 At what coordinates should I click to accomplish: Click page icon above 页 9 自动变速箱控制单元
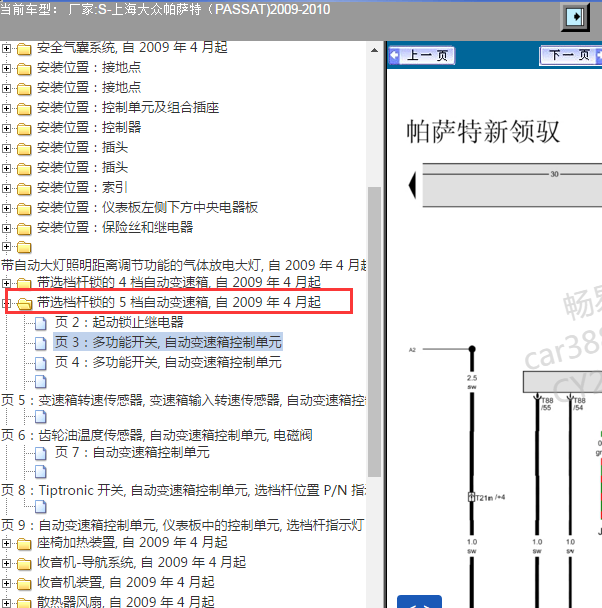tap(41, 507)
